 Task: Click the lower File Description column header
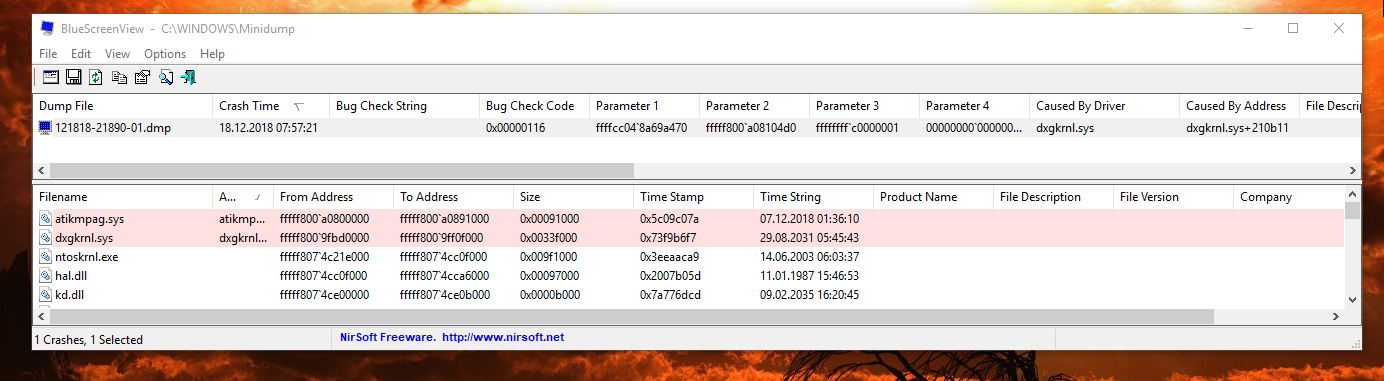tap(1054, 197)
